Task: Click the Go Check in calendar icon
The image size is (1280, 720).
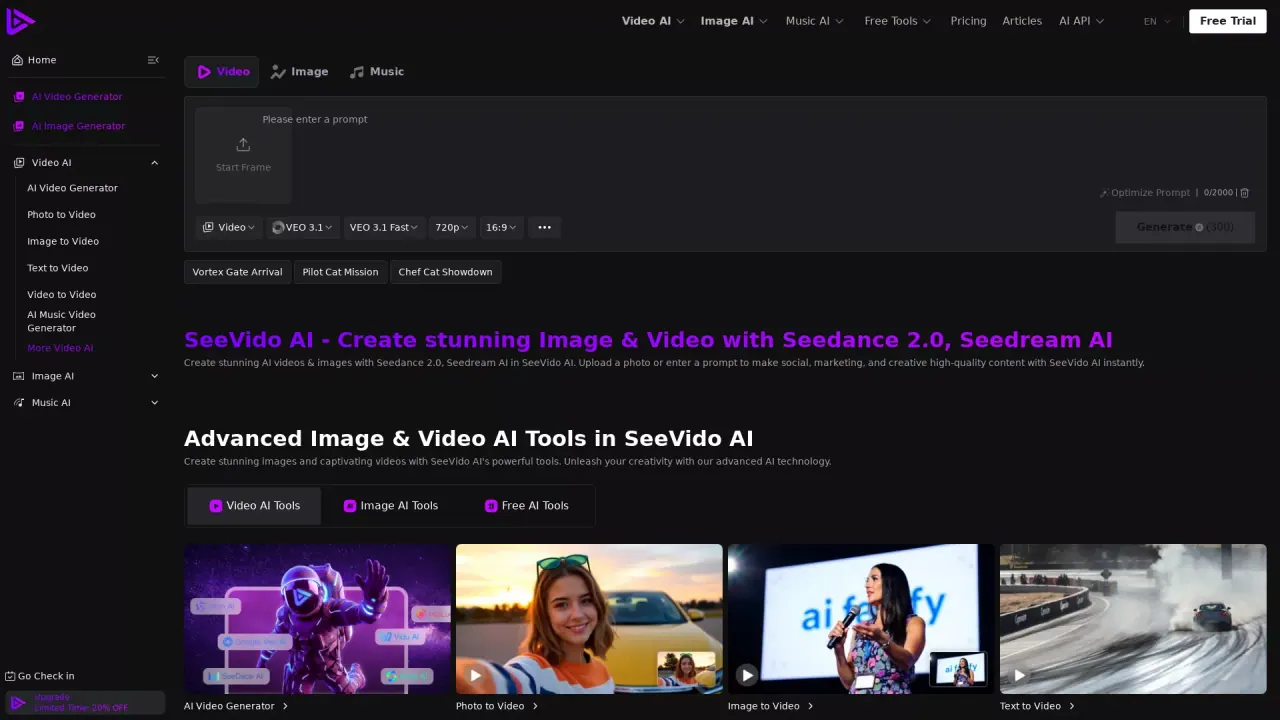Action: click(x=10, y=676)
